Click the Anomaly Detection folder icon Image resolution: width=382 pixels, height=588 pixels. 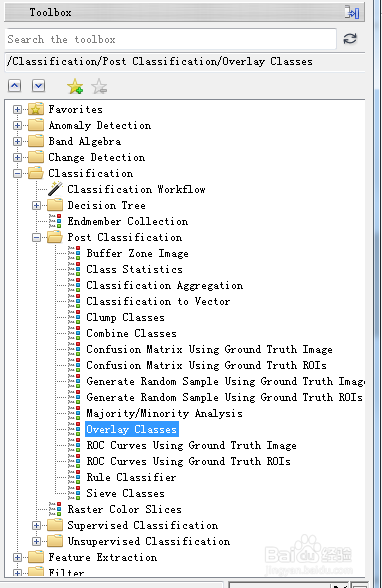[36, 125]
